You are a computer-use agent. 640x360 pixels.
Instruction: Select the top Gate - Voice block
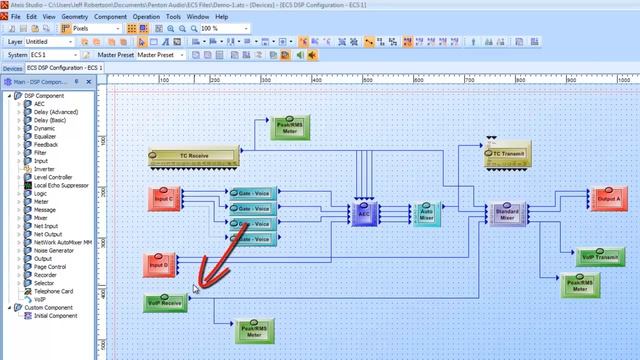253,193
